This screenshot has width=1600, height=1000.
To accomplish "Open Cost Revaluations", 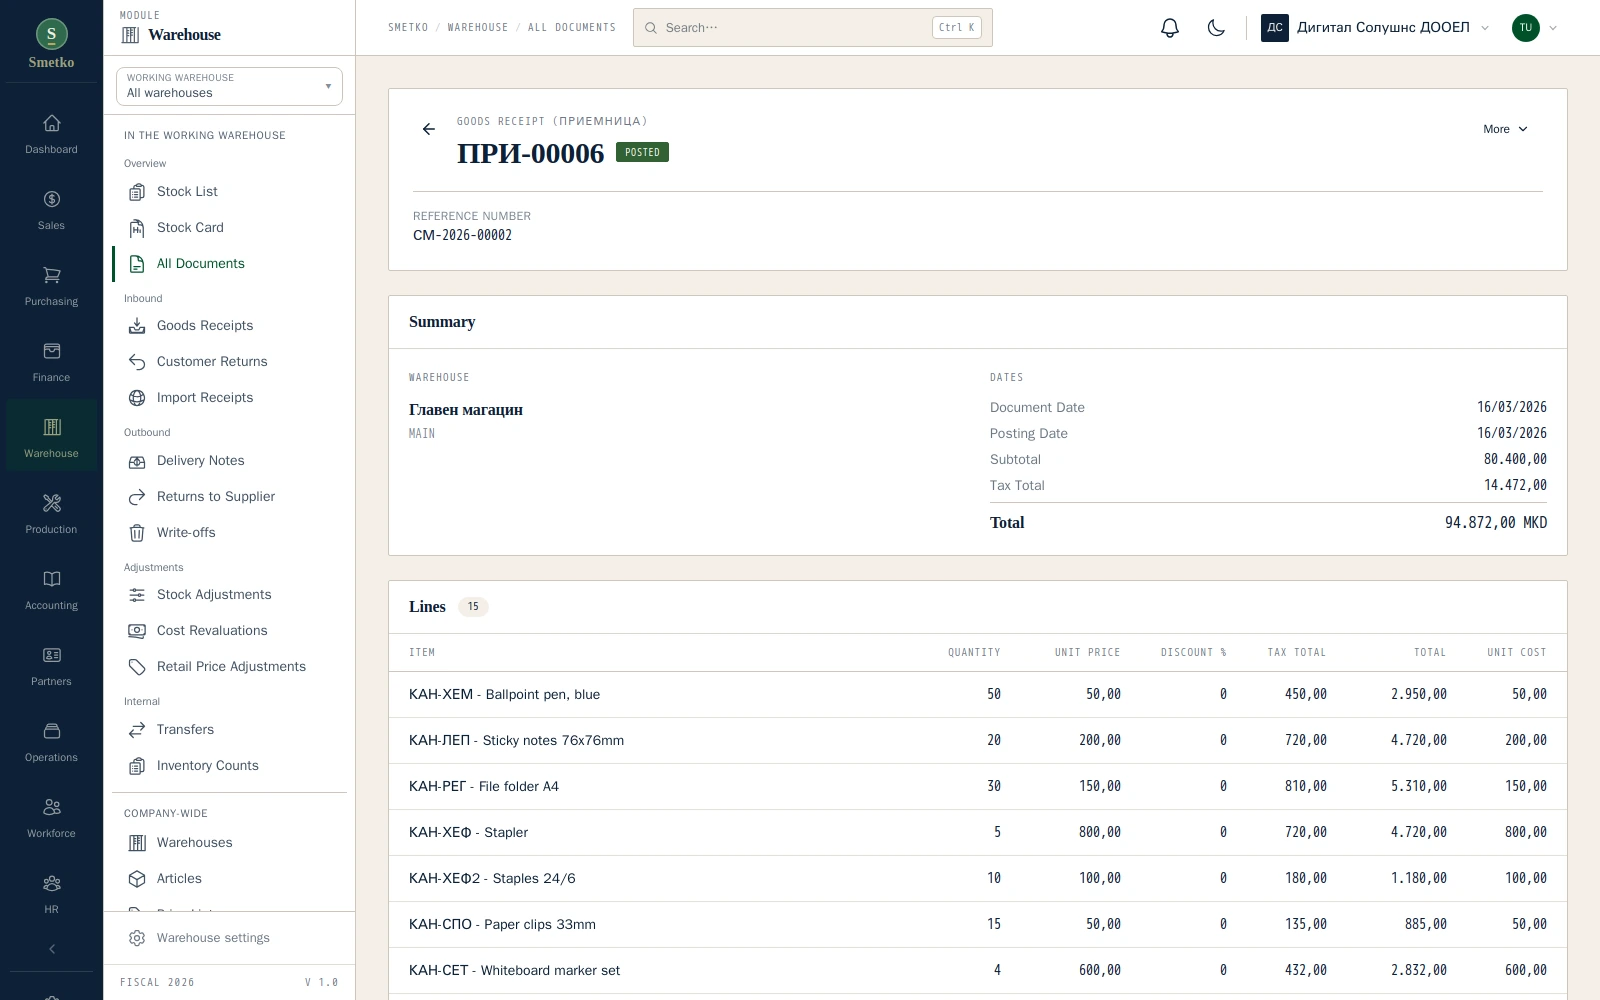I will pyautogui.click(x=229, y=630).
